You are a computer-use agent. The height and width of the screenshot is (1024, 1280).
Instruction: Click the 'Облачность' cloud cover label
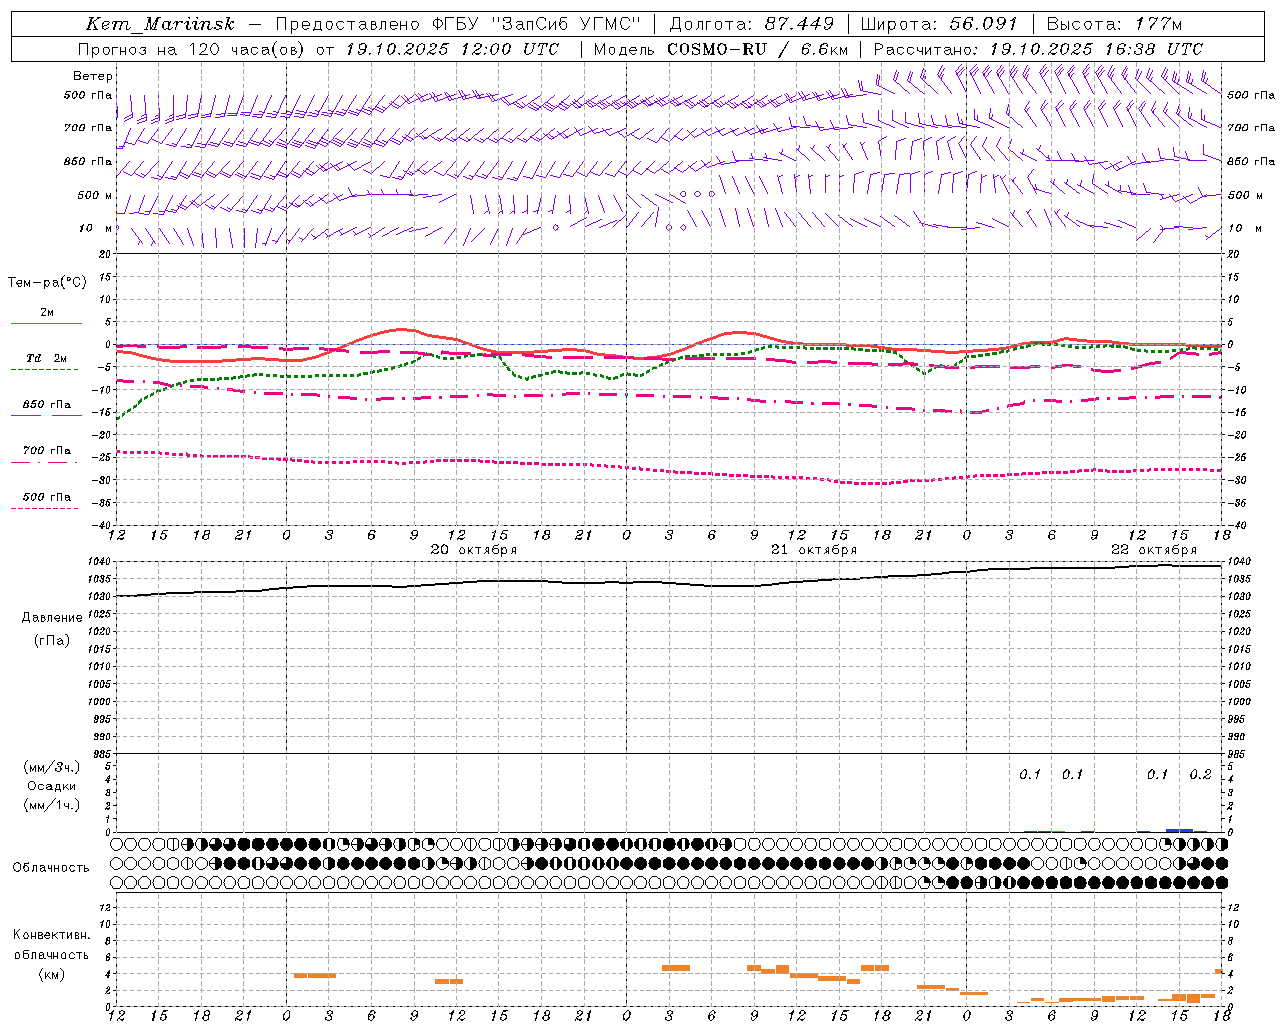[51, 867]
